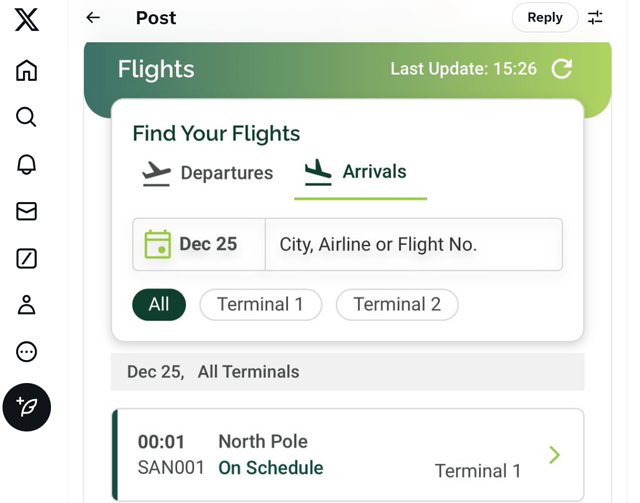
Task: Compose a new post
Action: click(27, 407)
